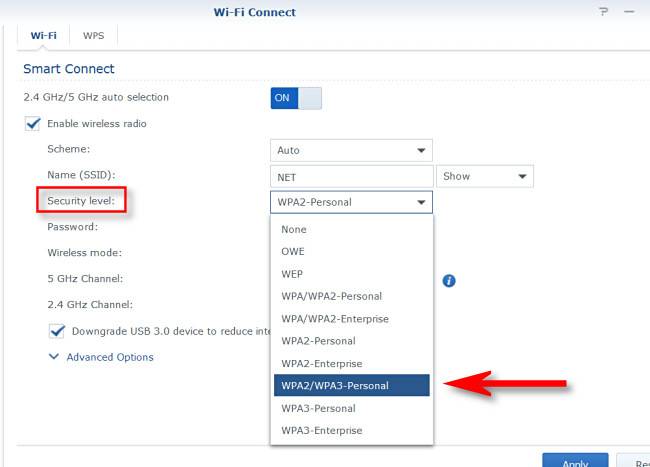Click the Name (SSID) field containing NET
Image resolution: width=650 pixels, height=467 pixels.
tap(352, 177)
